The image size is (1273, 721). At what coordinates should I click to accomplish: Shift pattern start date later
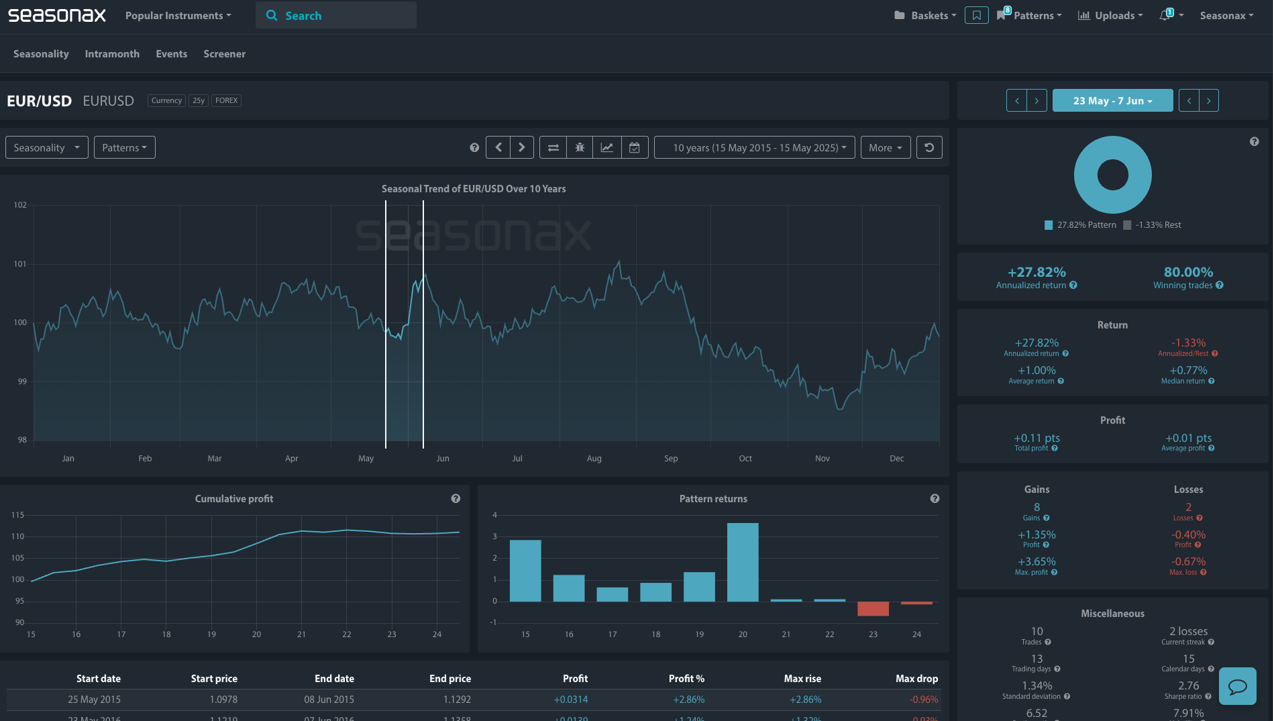1037,100
